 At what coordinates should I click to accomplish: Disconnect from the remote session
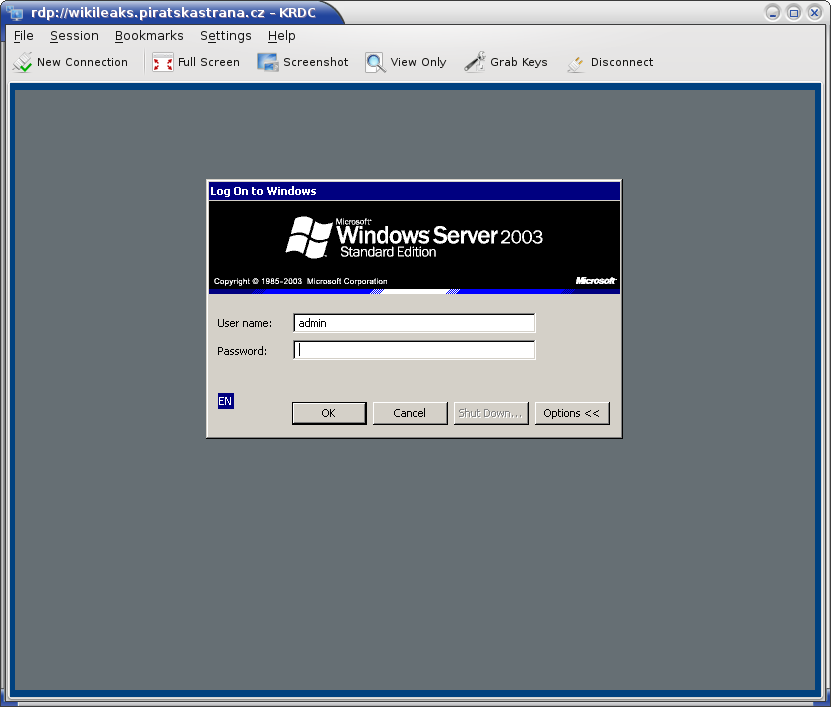point(610,62)
